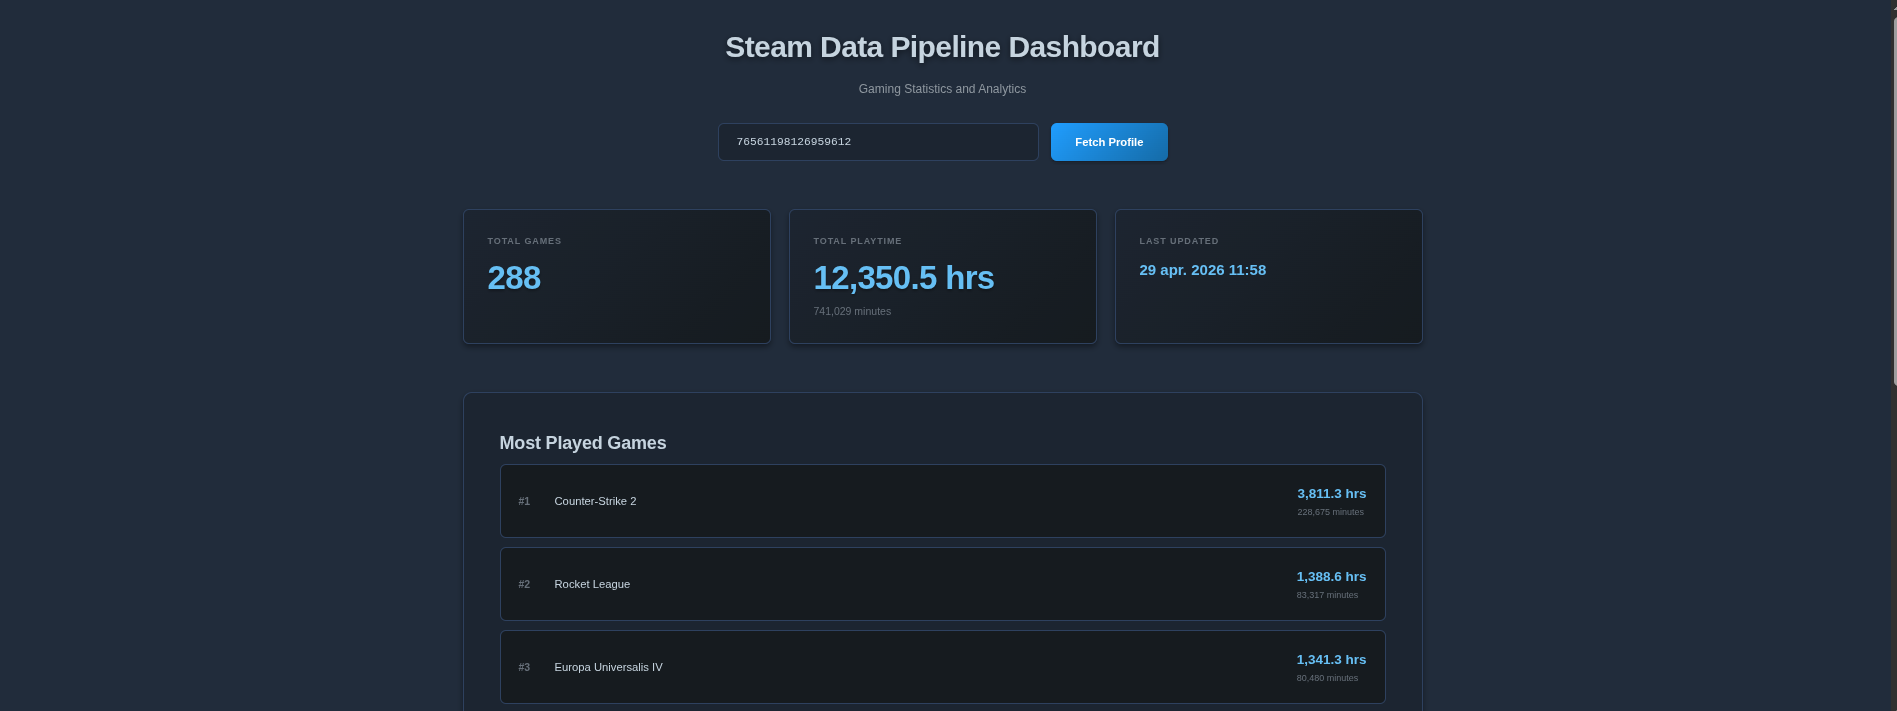
Task: Click the 83,317 minutes text
Action: pyautogui.click(x=1327, y=595)
